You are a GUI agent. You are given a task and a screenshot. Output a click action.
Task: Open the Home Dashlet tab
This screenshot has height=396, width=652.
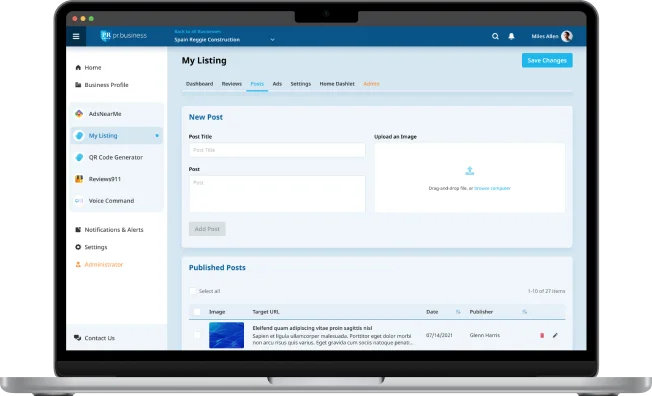[337, 84]
